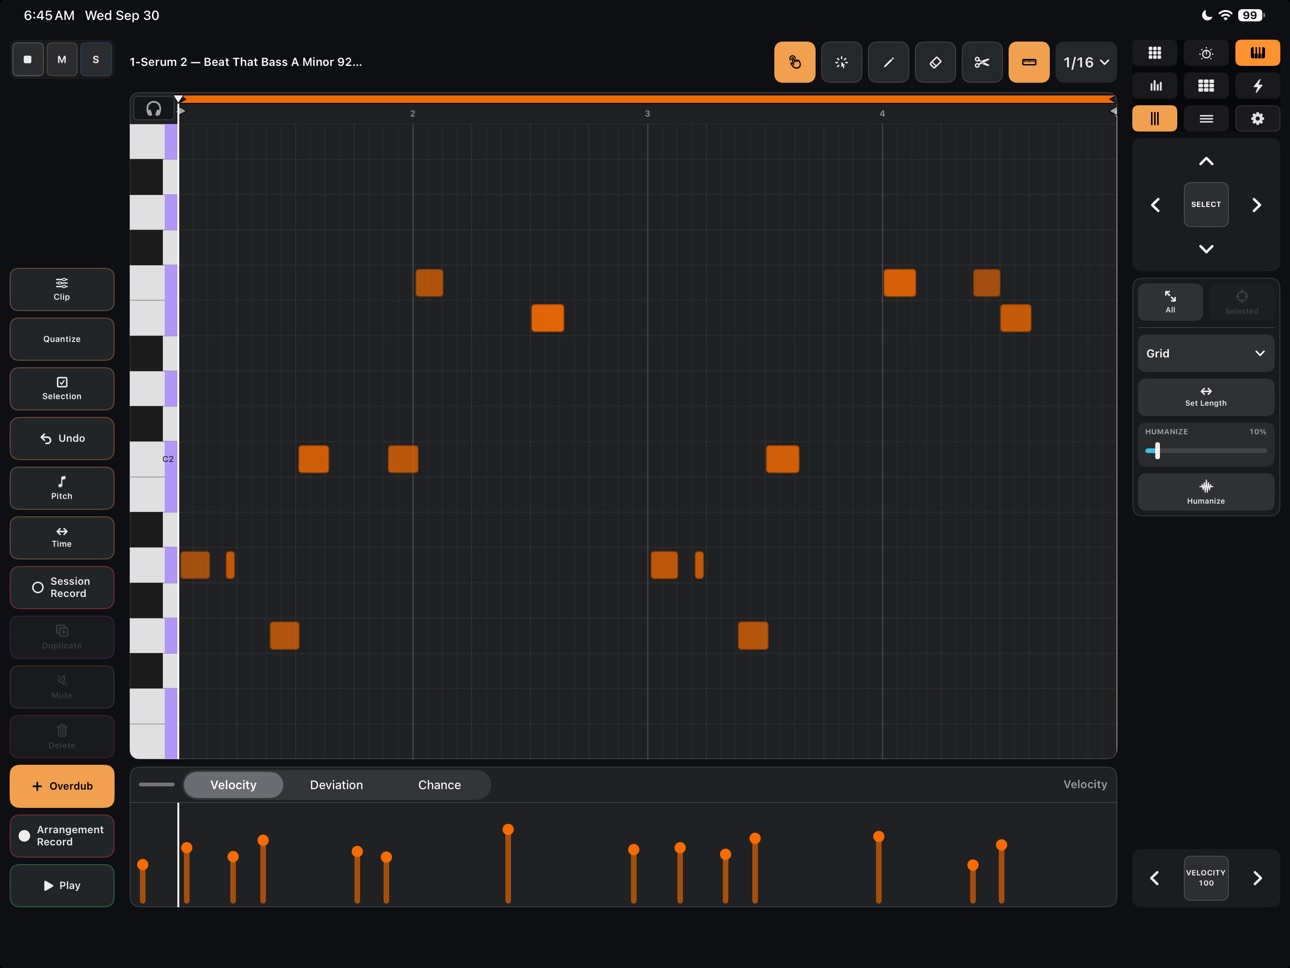Select the scissors split tool
The image size is (1290, 968).
coord(982,62)
